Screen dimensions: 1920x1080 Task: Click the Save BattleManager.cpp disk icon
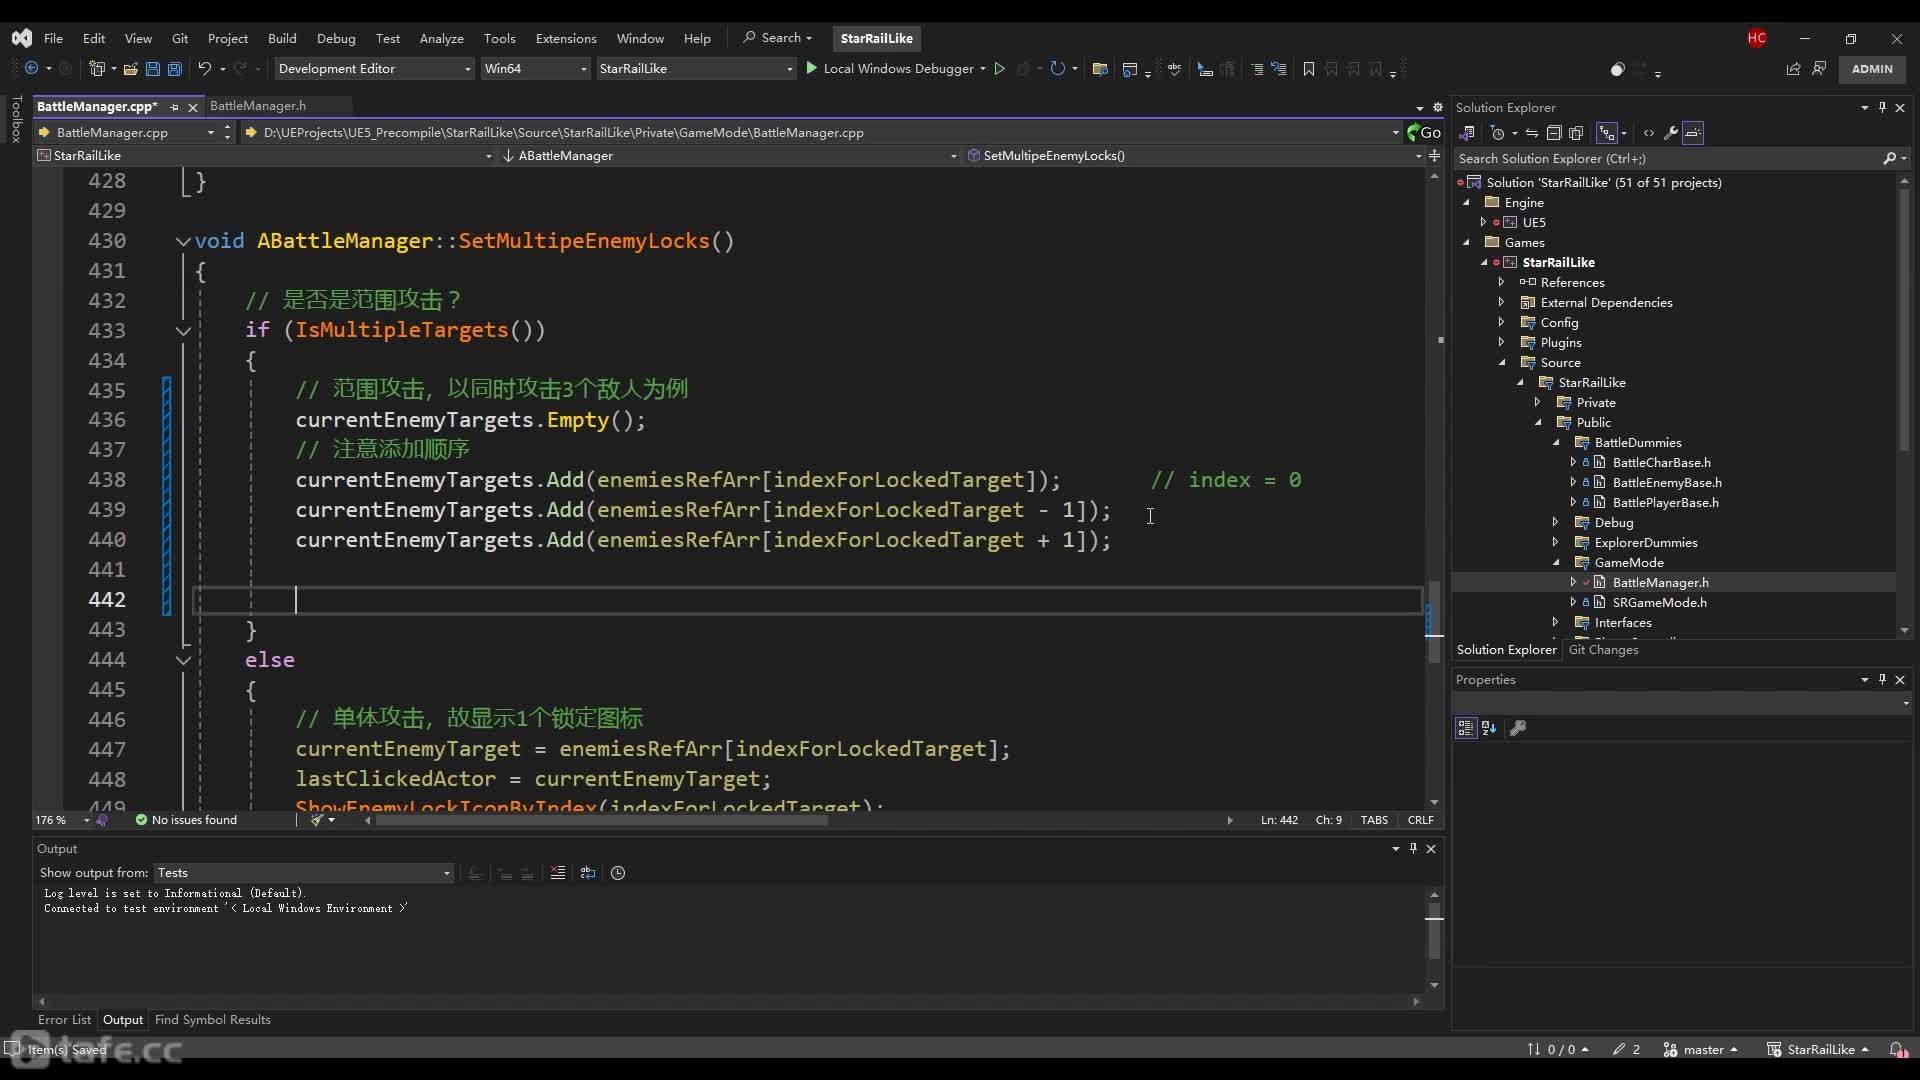pos(153,69)
